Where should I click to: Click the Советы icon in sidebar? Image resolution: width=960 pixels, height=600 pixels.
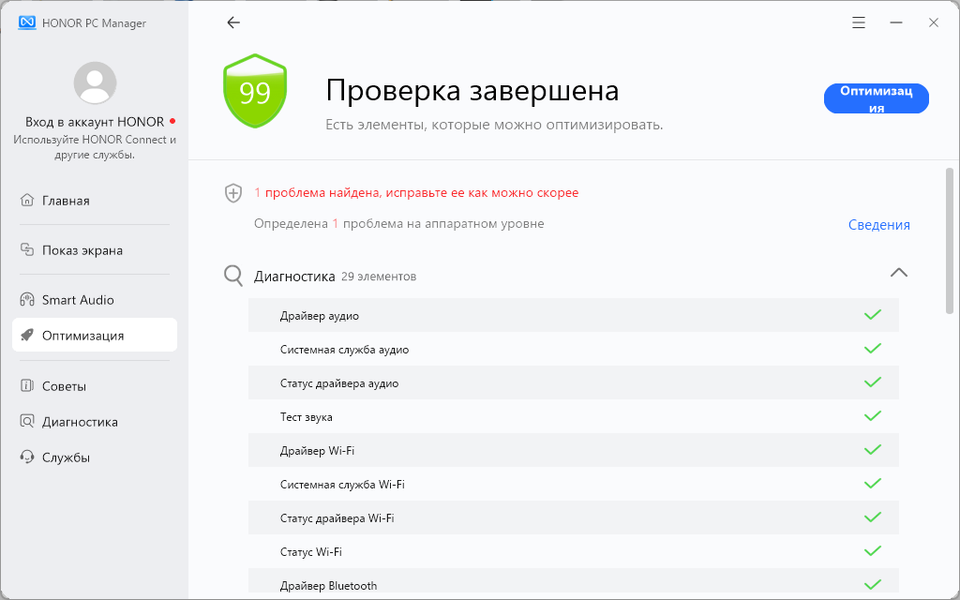pyautogui.click(x=27, y=386)
